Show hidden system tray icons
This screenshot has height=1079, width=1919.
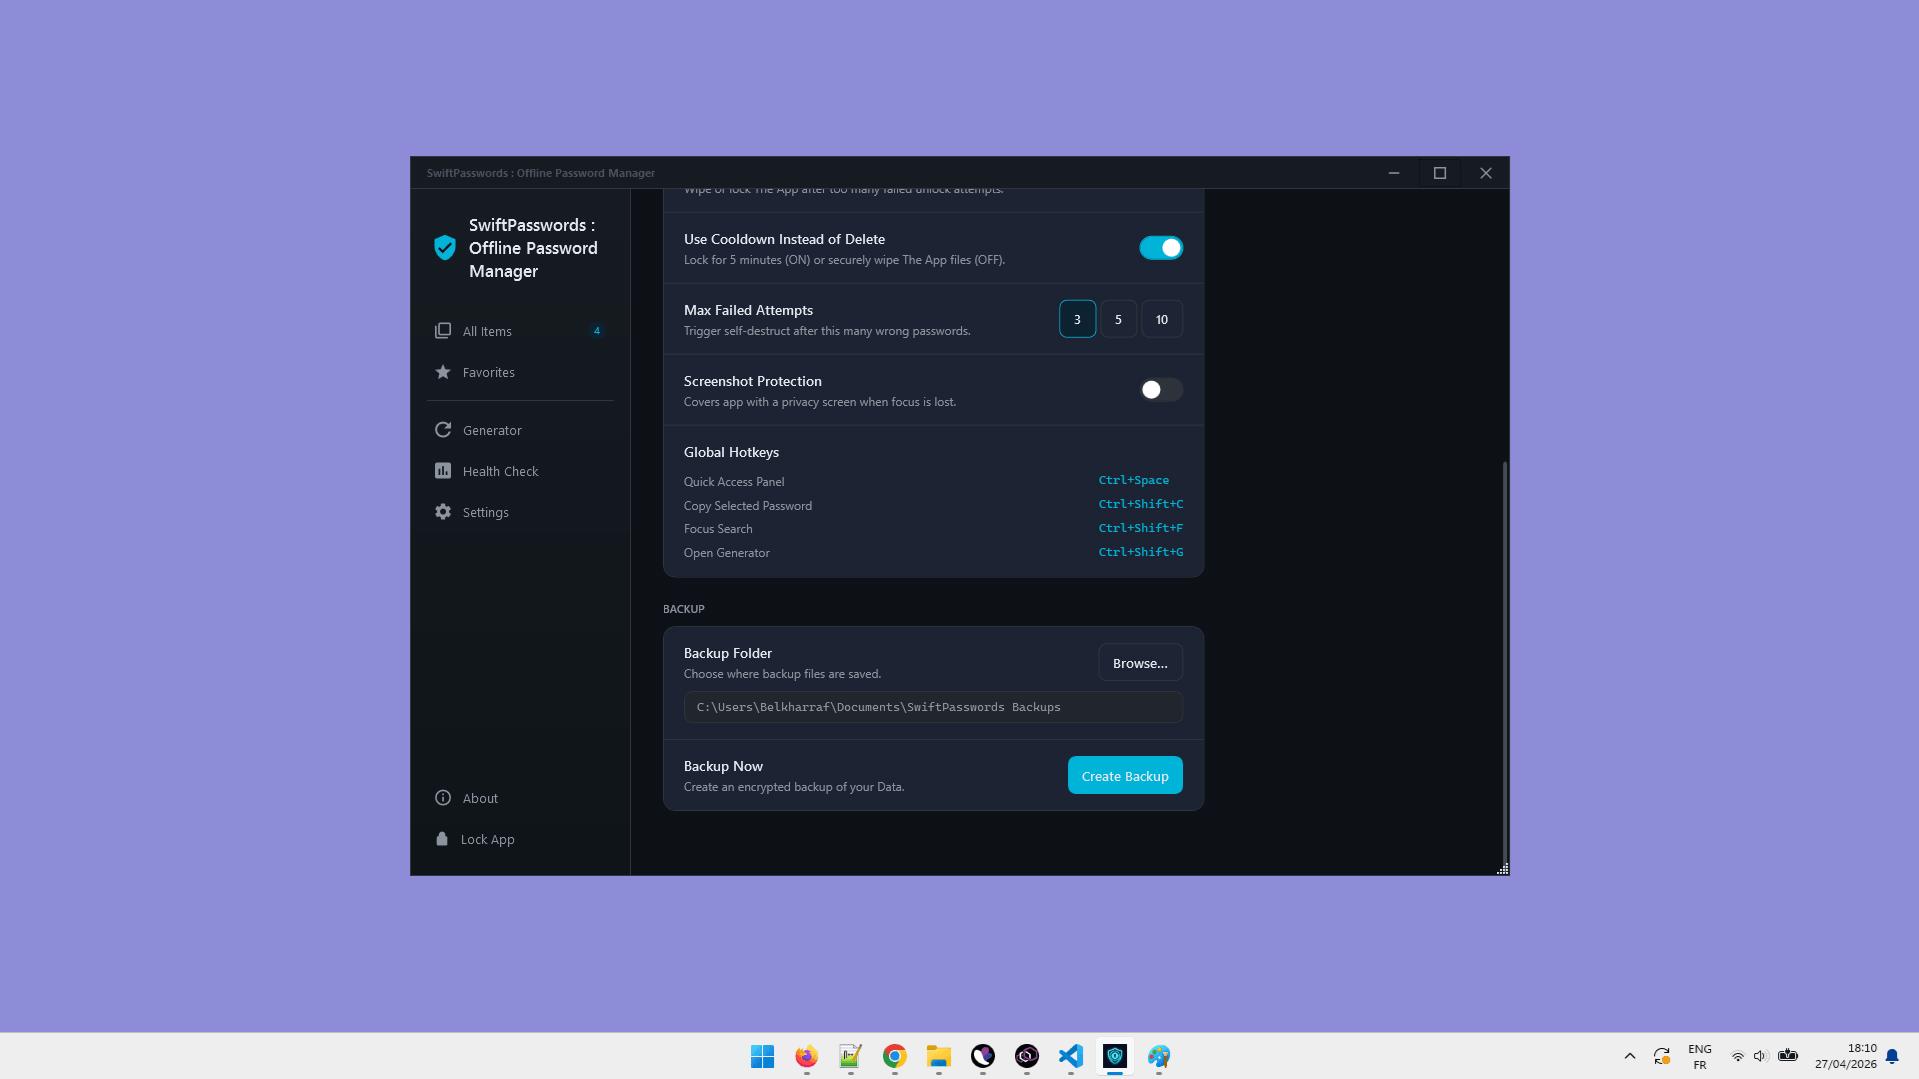[x=1629, y=1056]
